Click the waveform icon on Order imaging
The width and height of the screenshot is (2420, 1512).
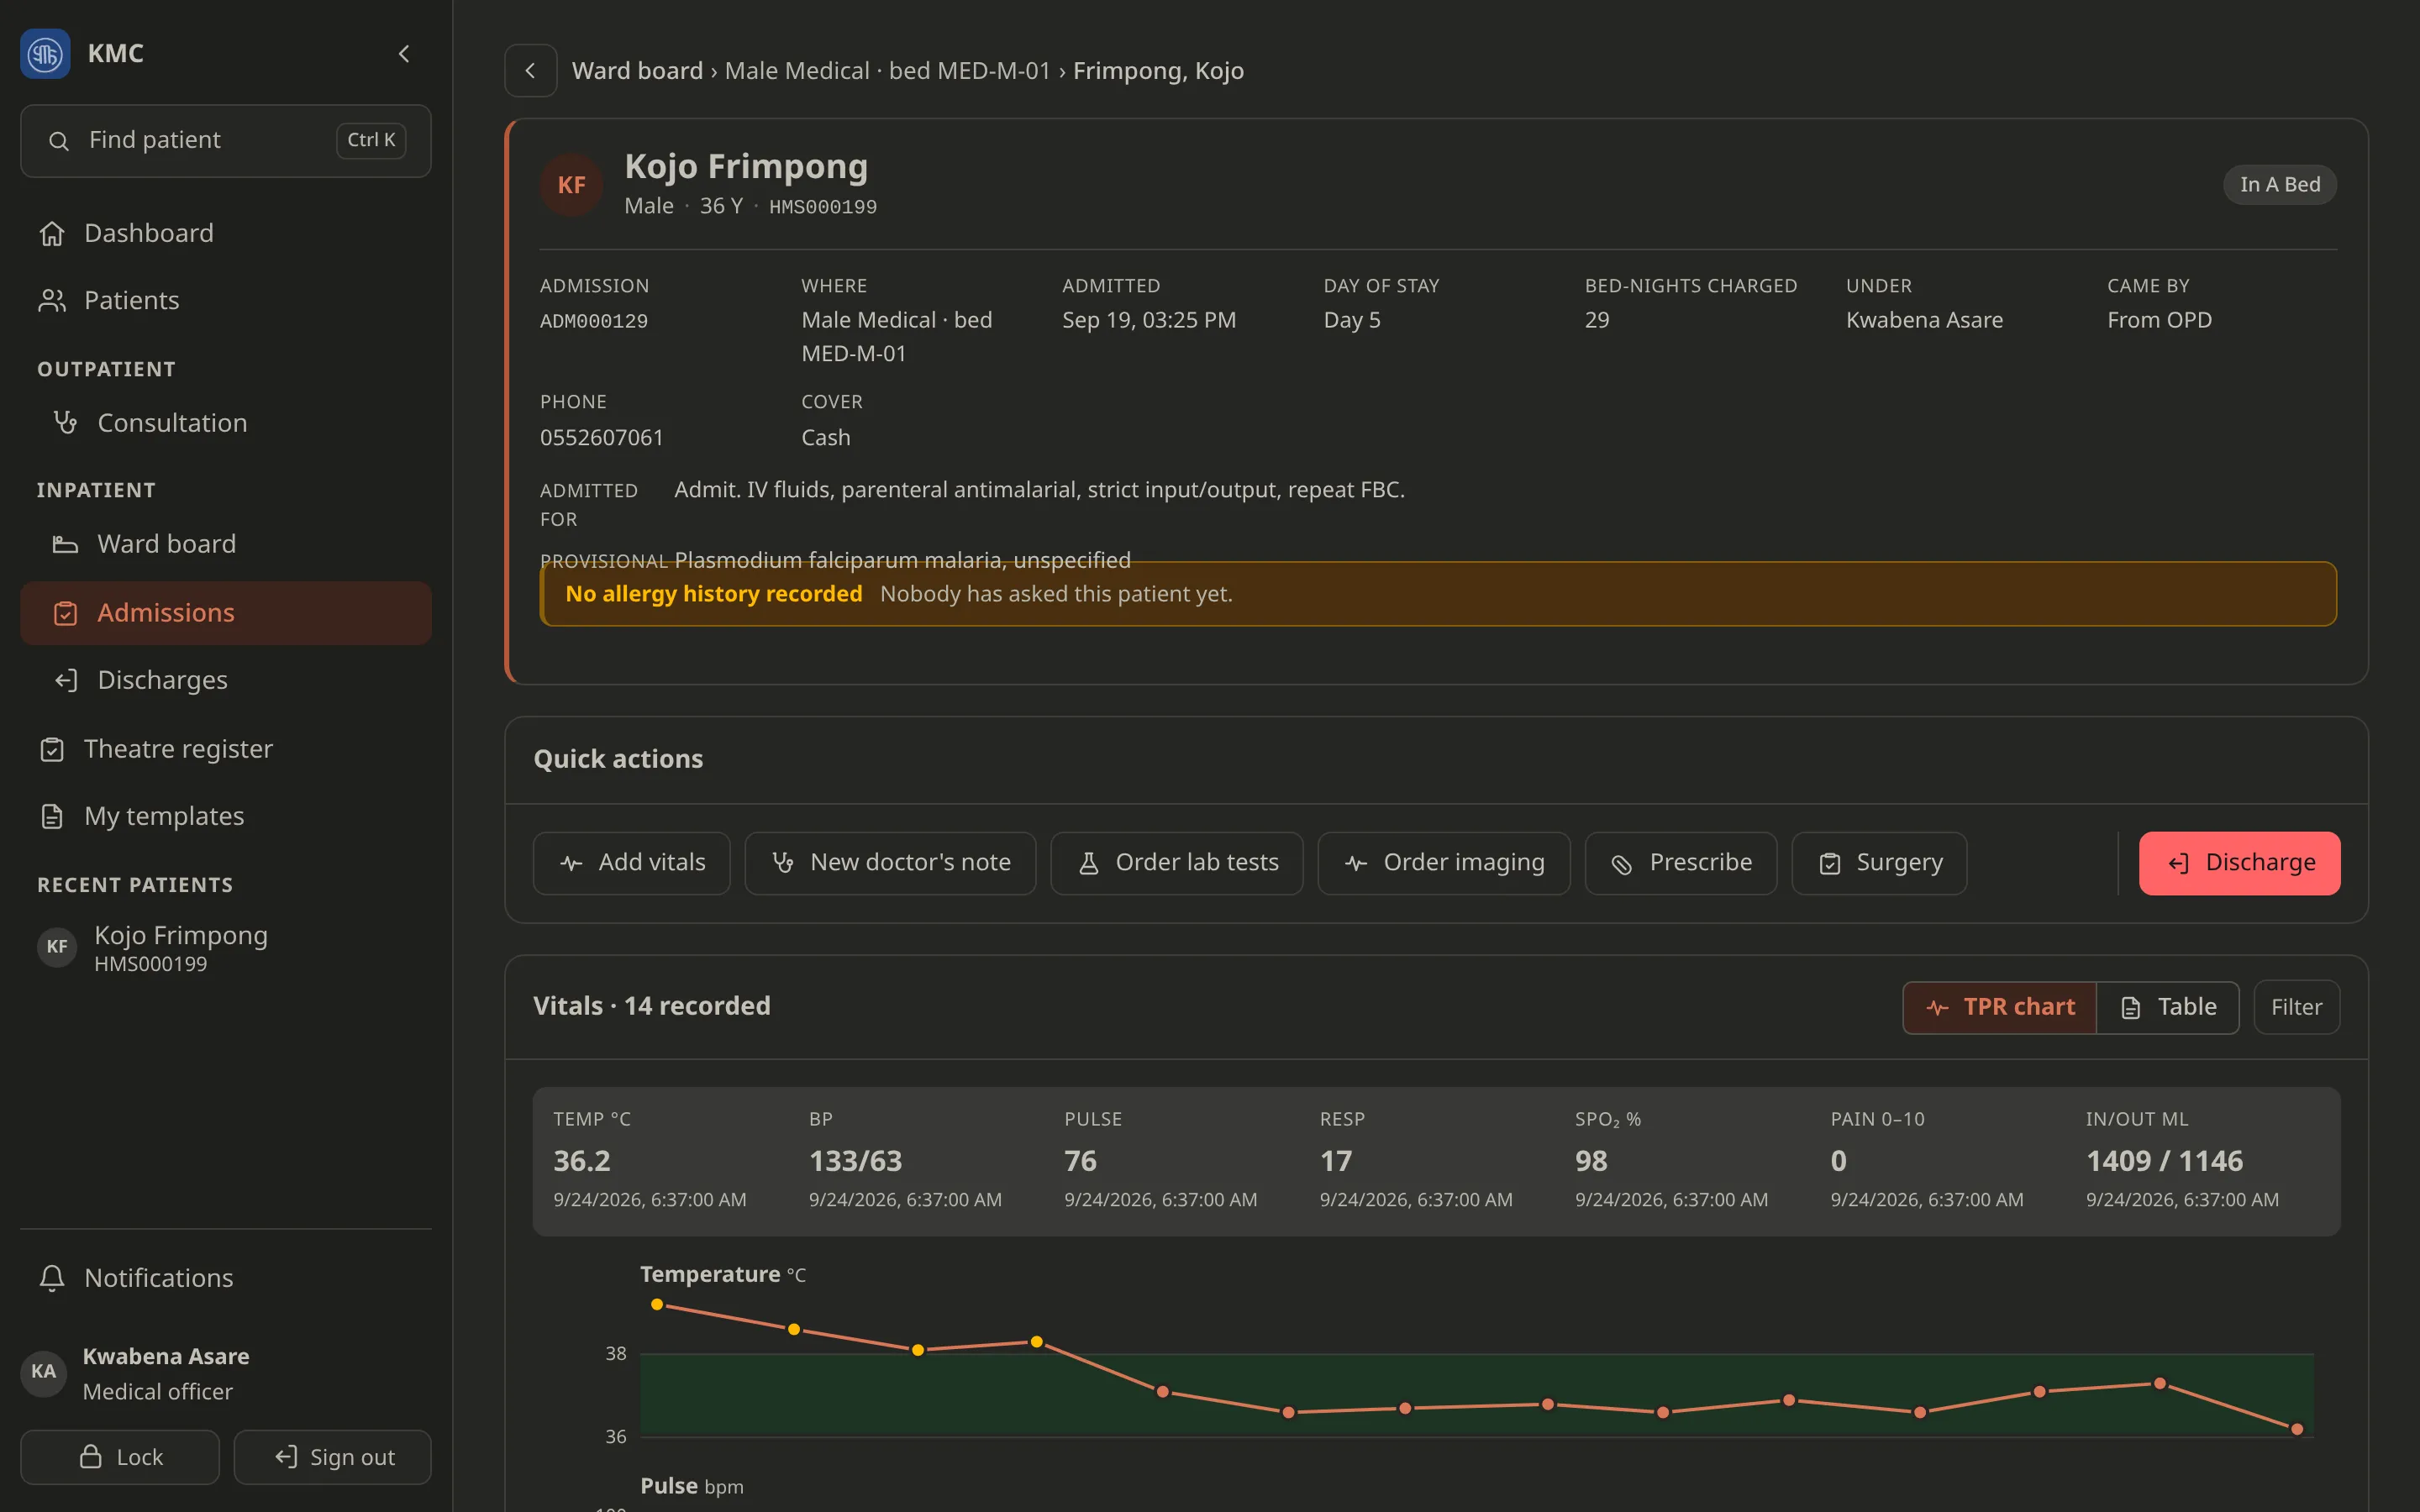(1356, 863)
